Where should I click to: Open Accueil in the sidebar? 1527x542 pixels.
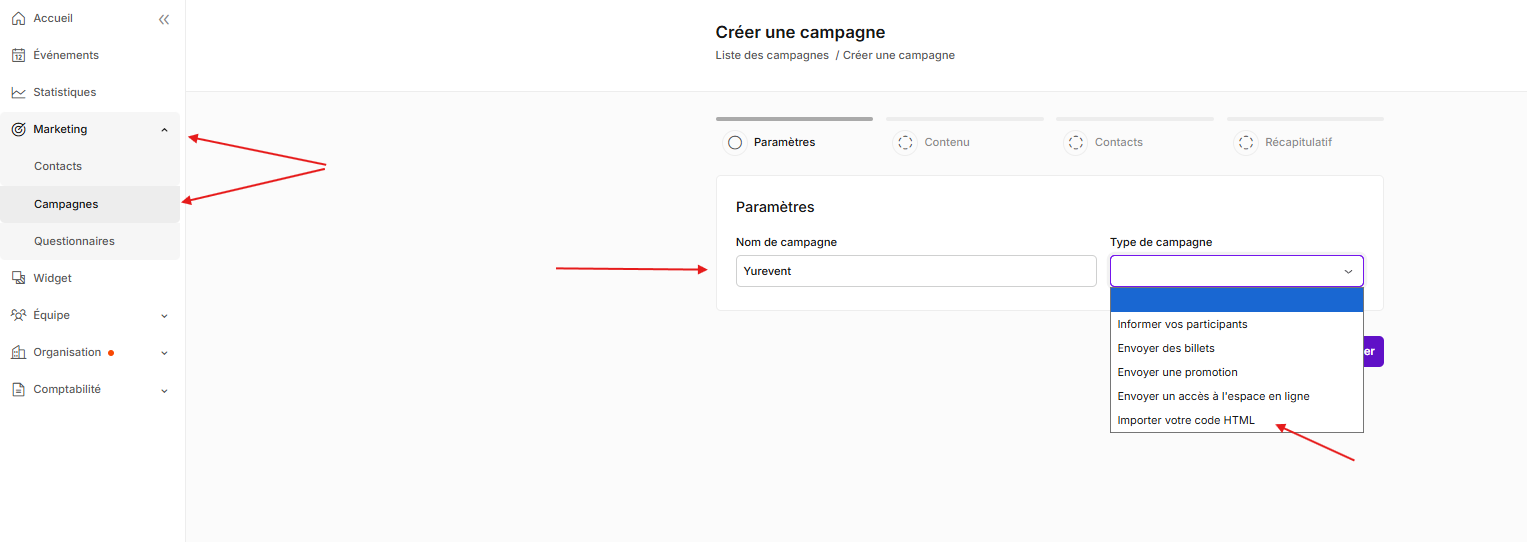(53, 18)
